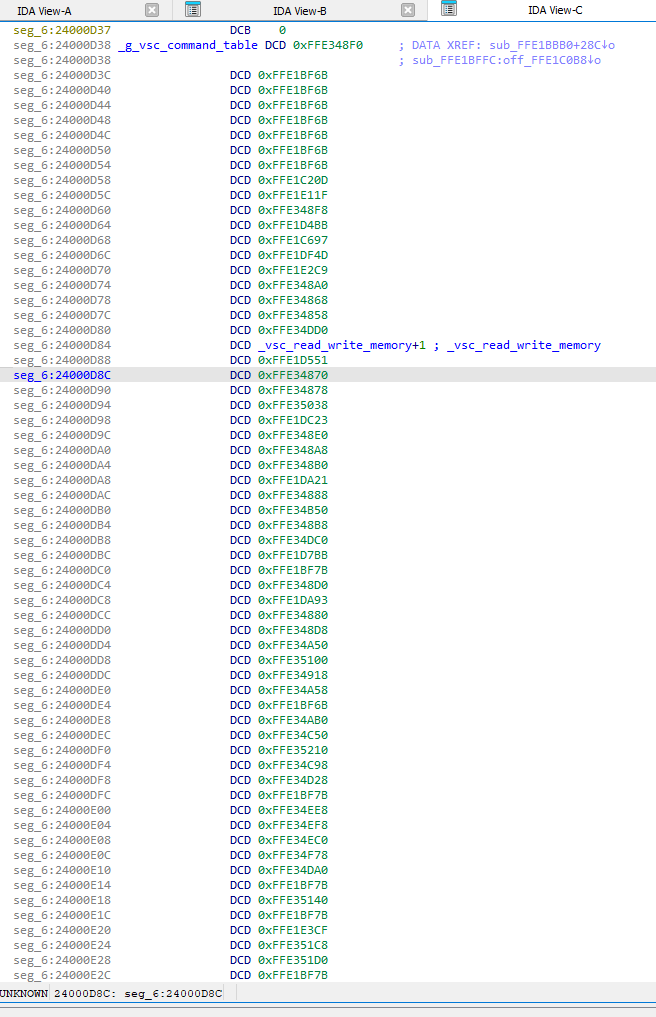Click value 0xFFE348A0
656x1017 pixels.
click(x=293, y=285)
